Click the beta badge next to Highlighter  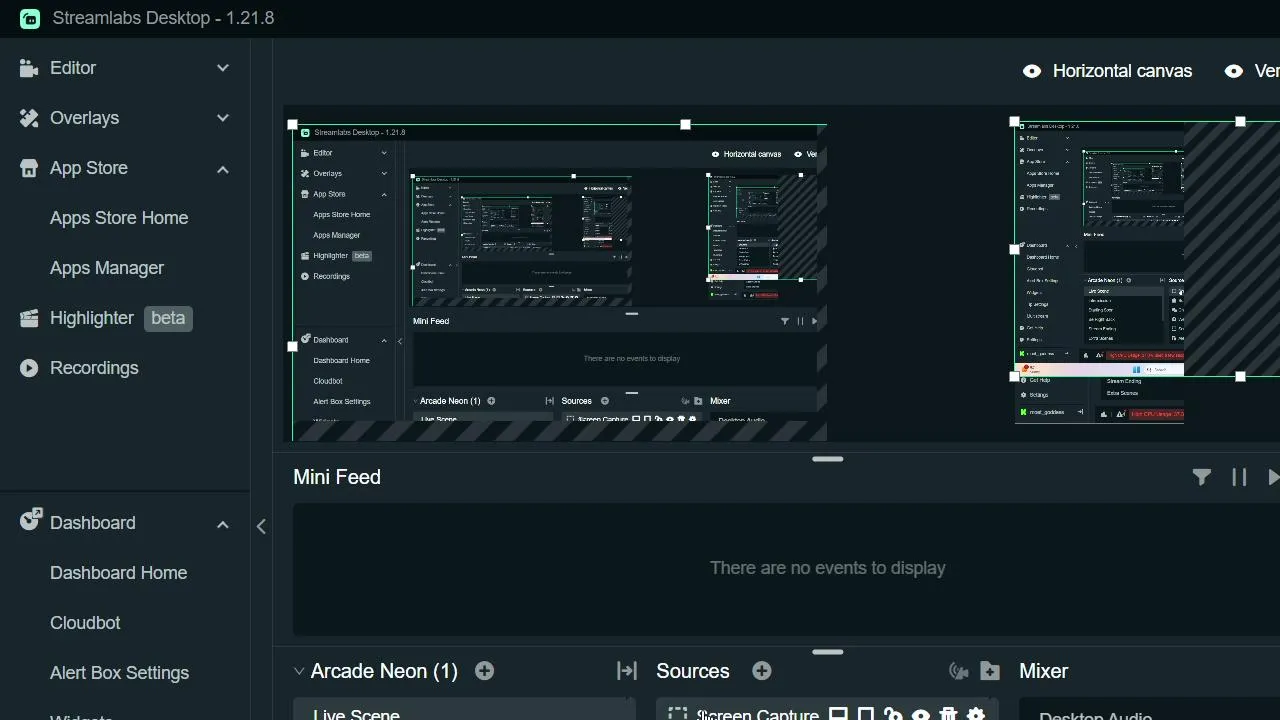pos(168,318)
